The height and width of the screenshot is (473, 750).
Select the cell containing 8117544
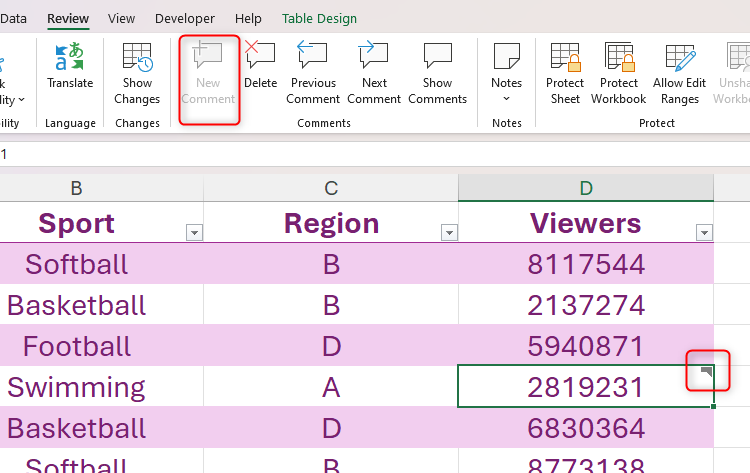pos(586,264)
